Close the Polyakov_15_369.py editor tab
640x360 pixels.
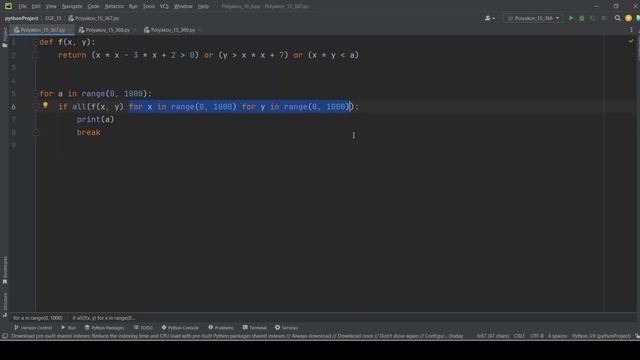[200, 30]
